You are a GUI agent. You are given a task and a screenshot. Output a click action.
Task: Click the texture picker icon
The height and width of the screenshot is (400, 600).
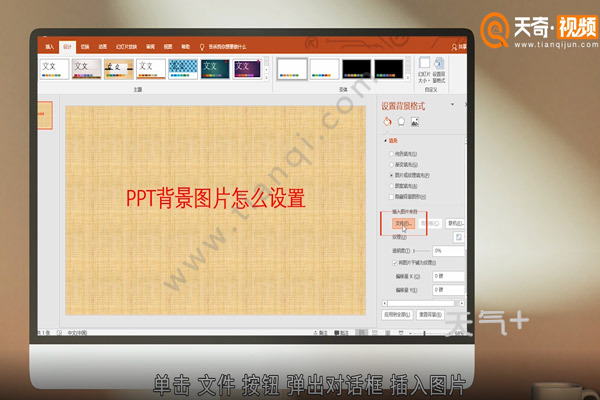[458, 237]
